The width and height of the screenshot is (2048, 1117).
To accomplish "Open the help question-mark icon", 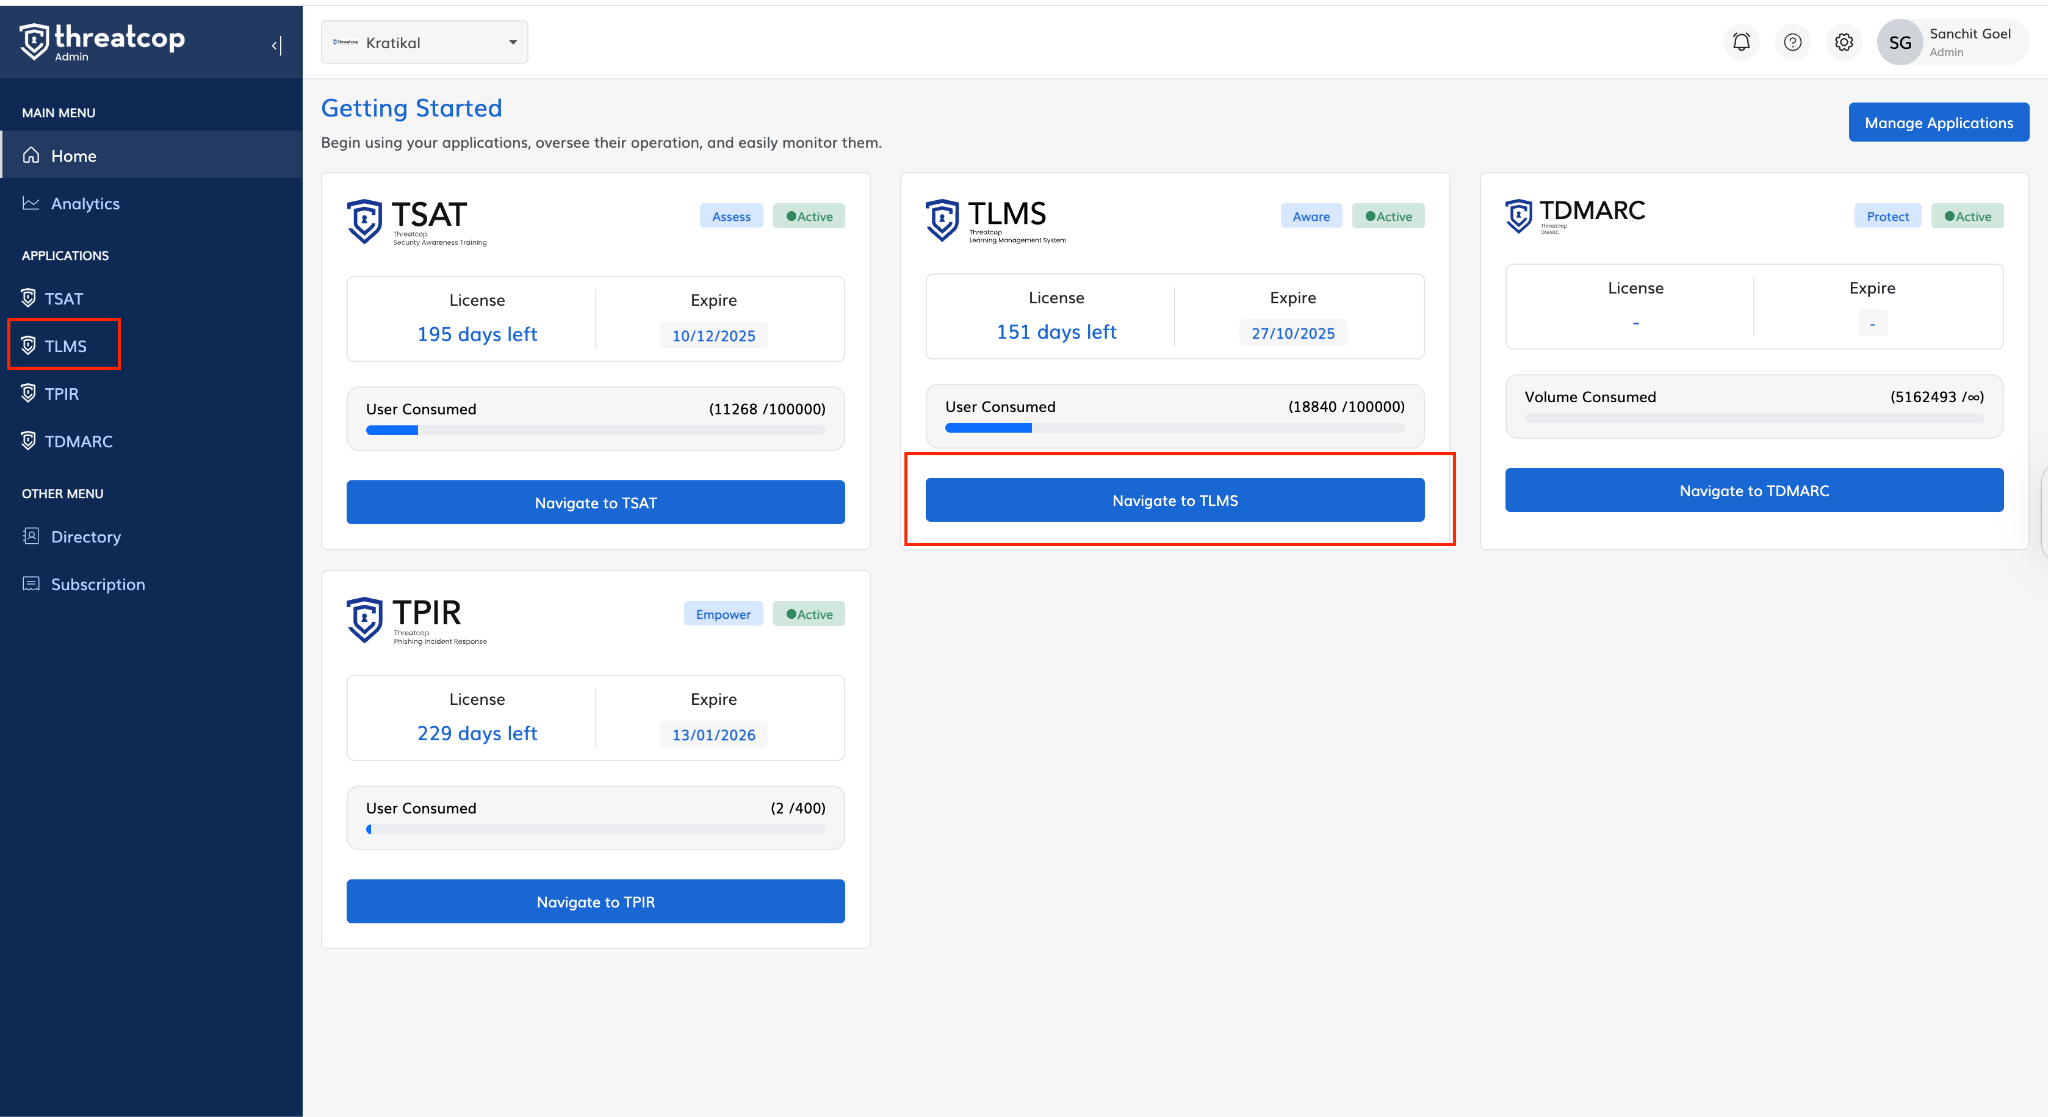I will [x=1793, y=42].
